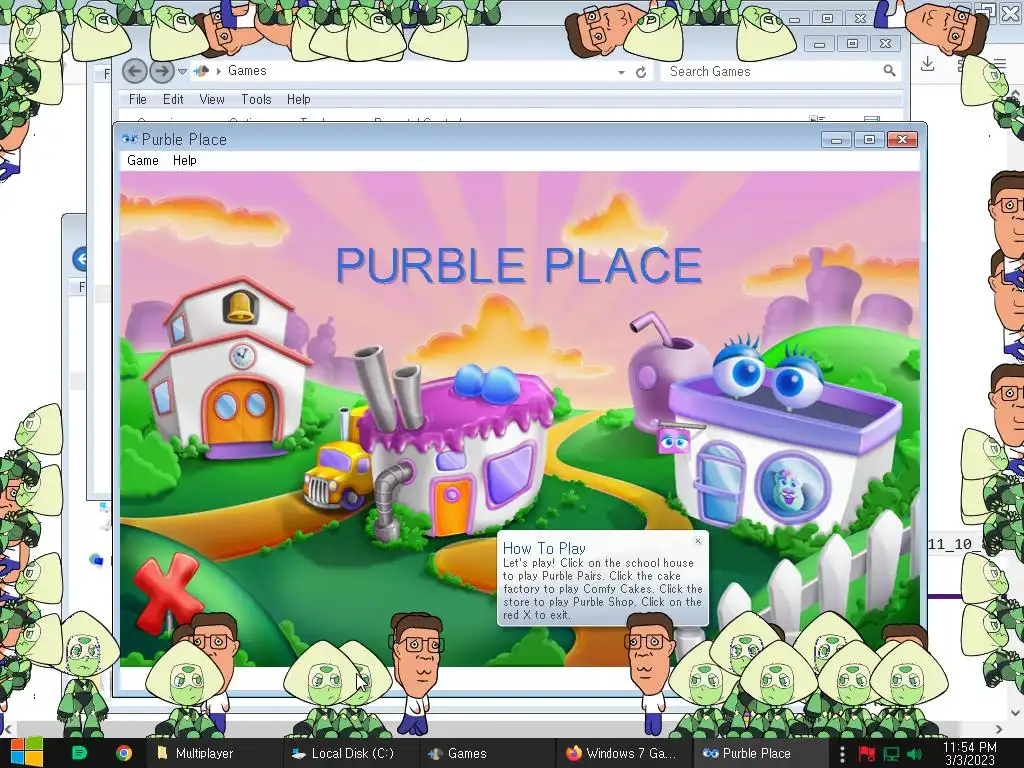Open Games window Help menu
This screenshot has height=768, width=1024.
point(298,99)
